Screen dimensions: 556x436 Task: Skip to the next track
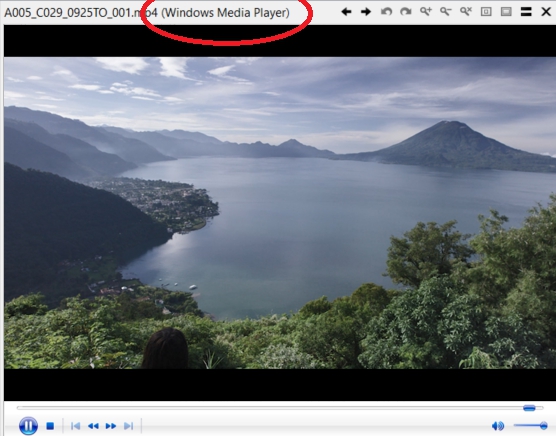coord(128,426)
